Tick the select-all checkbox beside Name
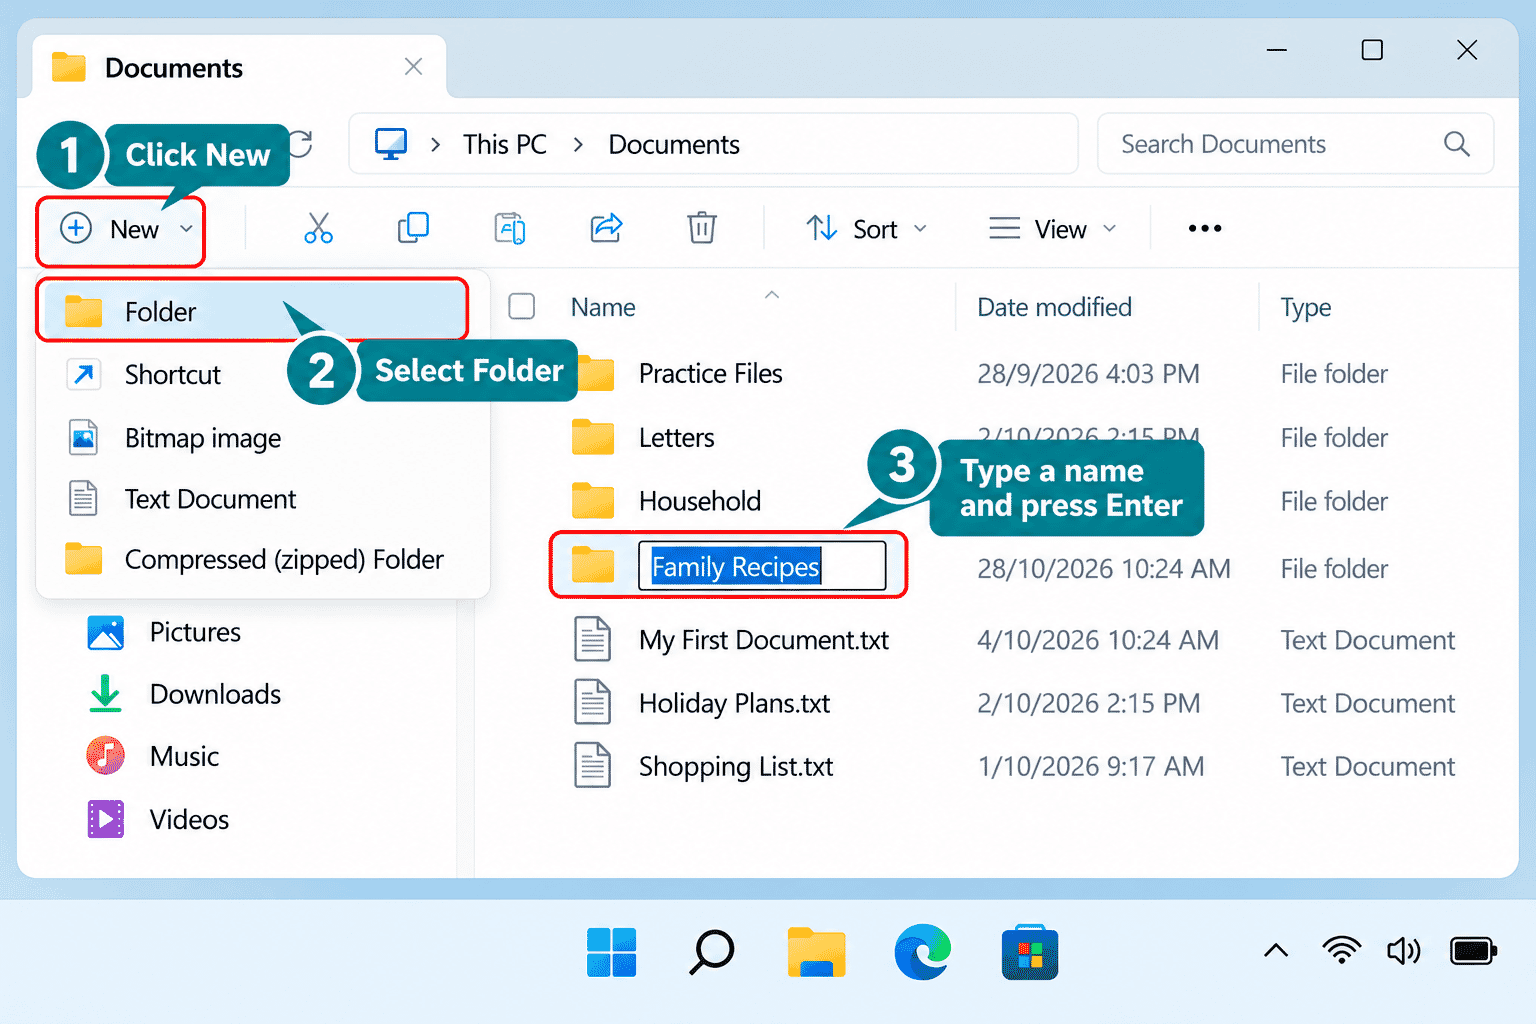Viewport: 1536px width, 1024px height. click(x=522, y=306)
